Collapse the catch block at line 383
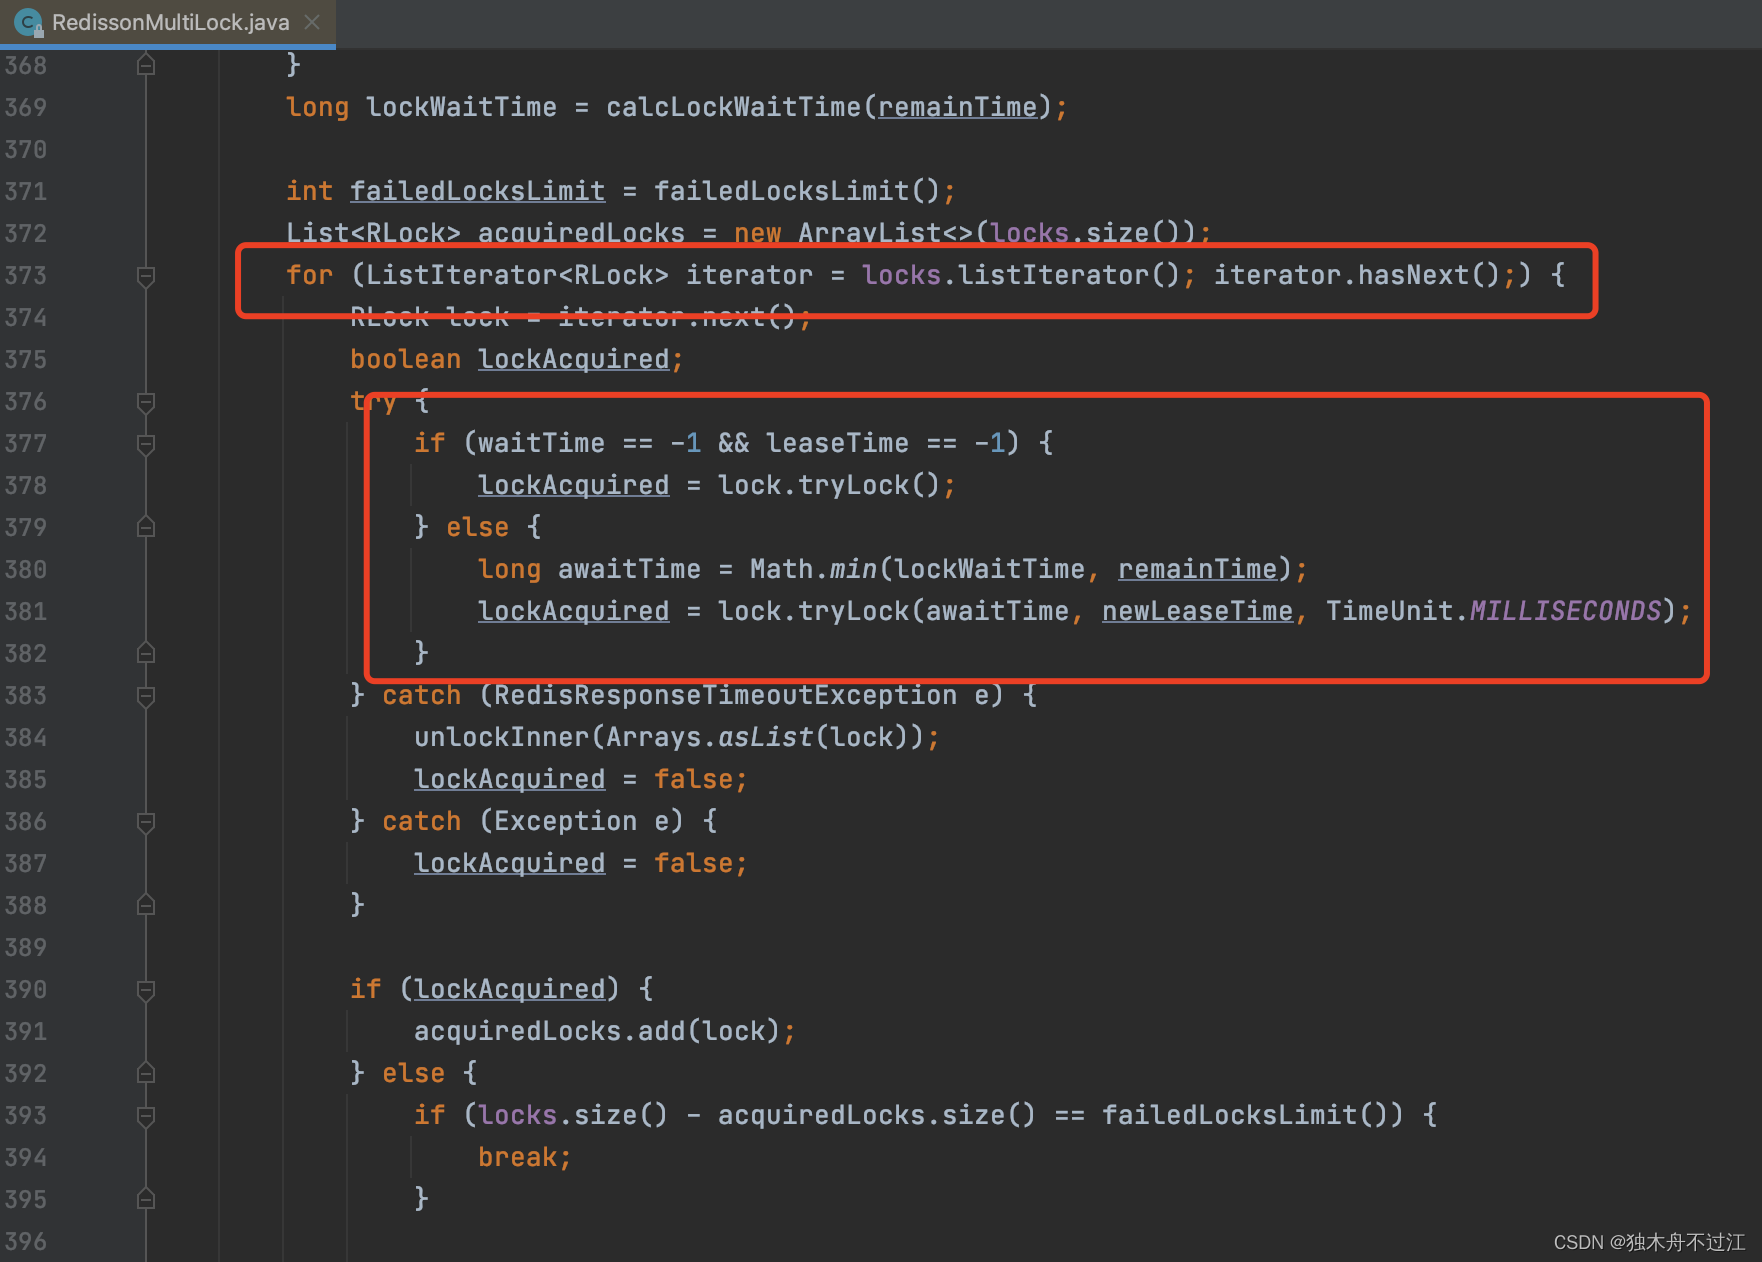This screenshot has height=1262, width=1762. pos(146,696)
